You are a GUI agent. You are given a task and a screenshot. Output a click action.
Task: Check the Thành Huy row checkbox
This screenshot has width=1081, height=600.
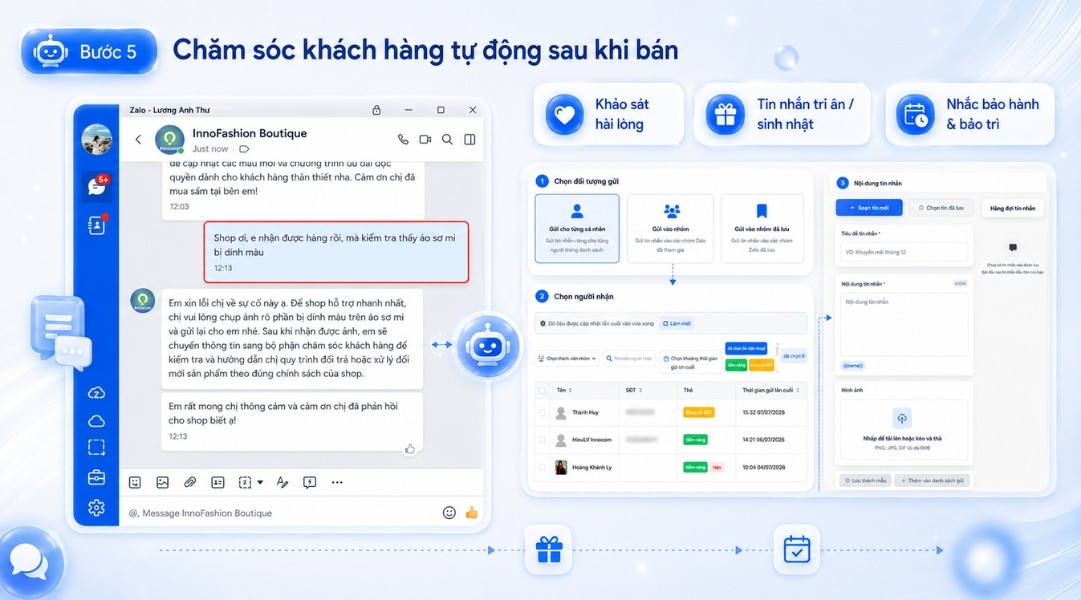[x=543, y=412]
